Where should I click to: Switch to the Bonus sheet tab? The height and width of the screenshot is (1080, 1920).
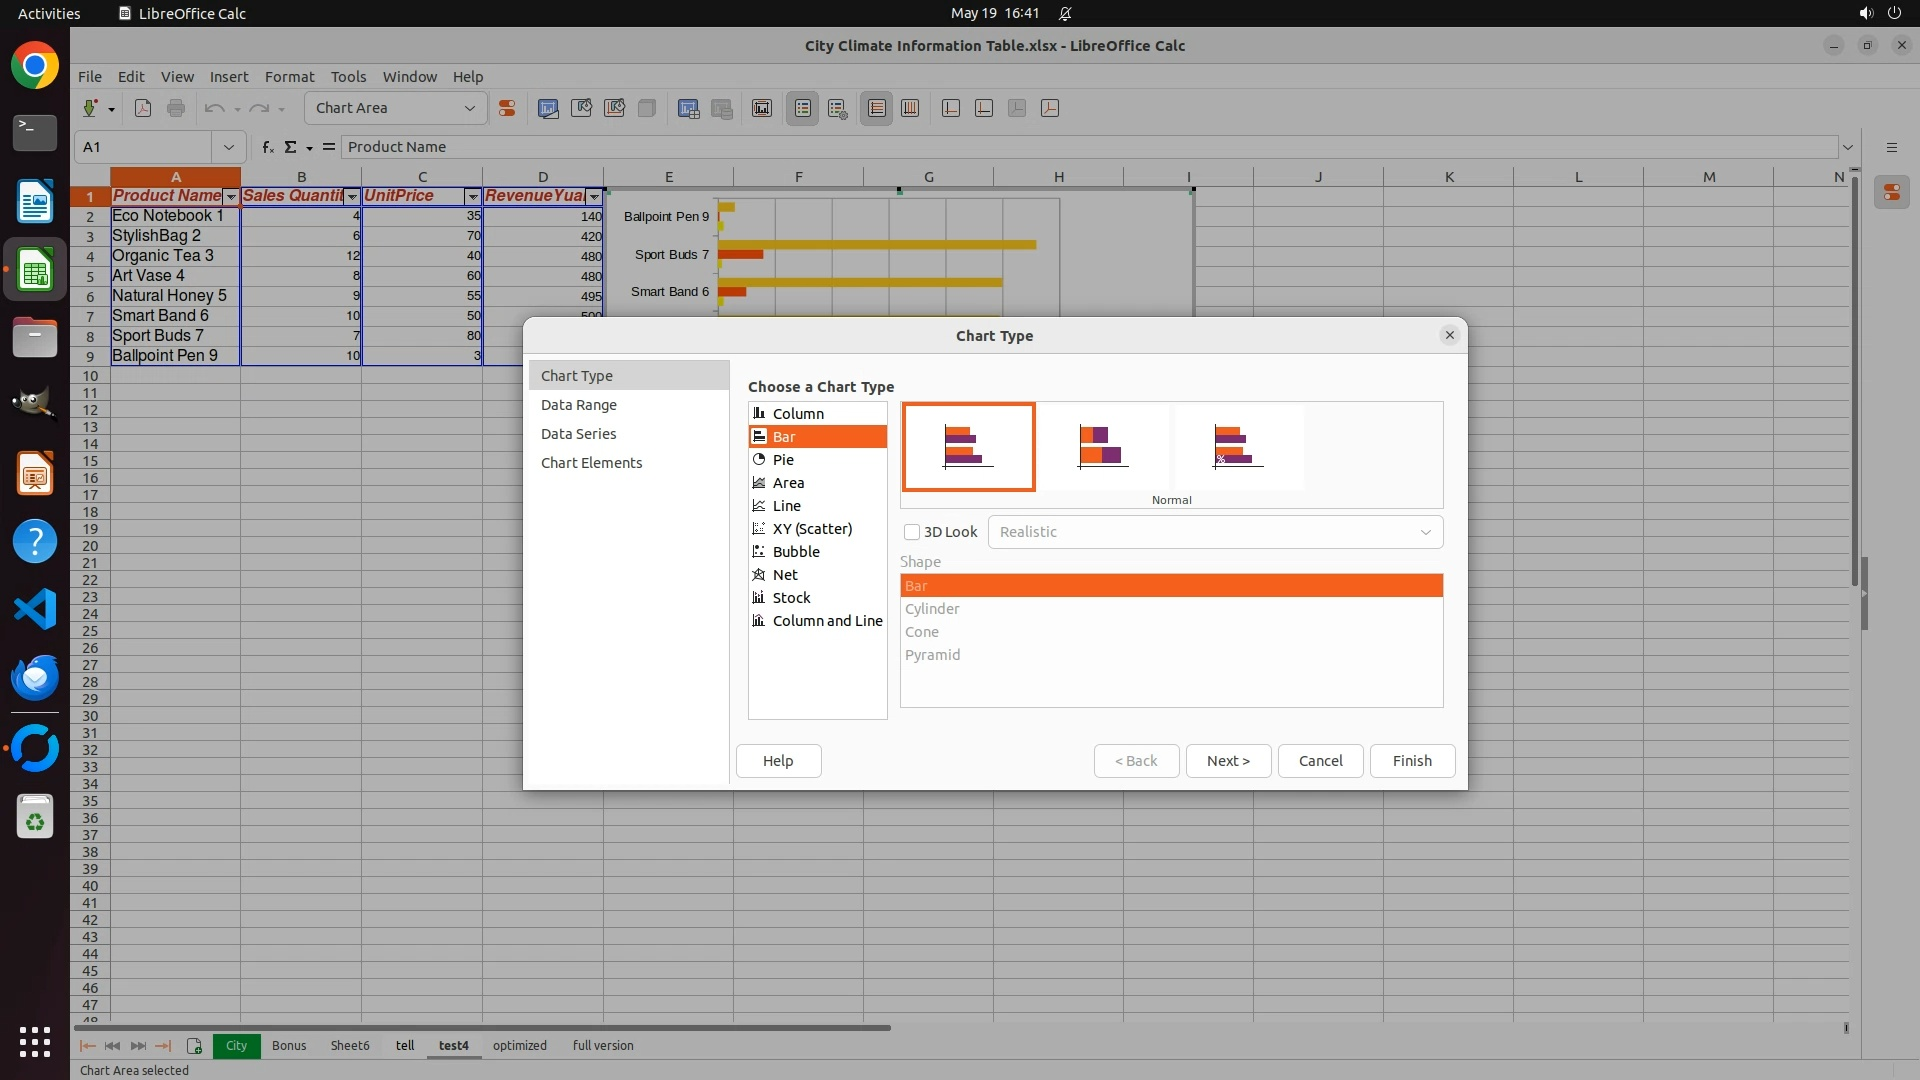[x=289, y=1046]
